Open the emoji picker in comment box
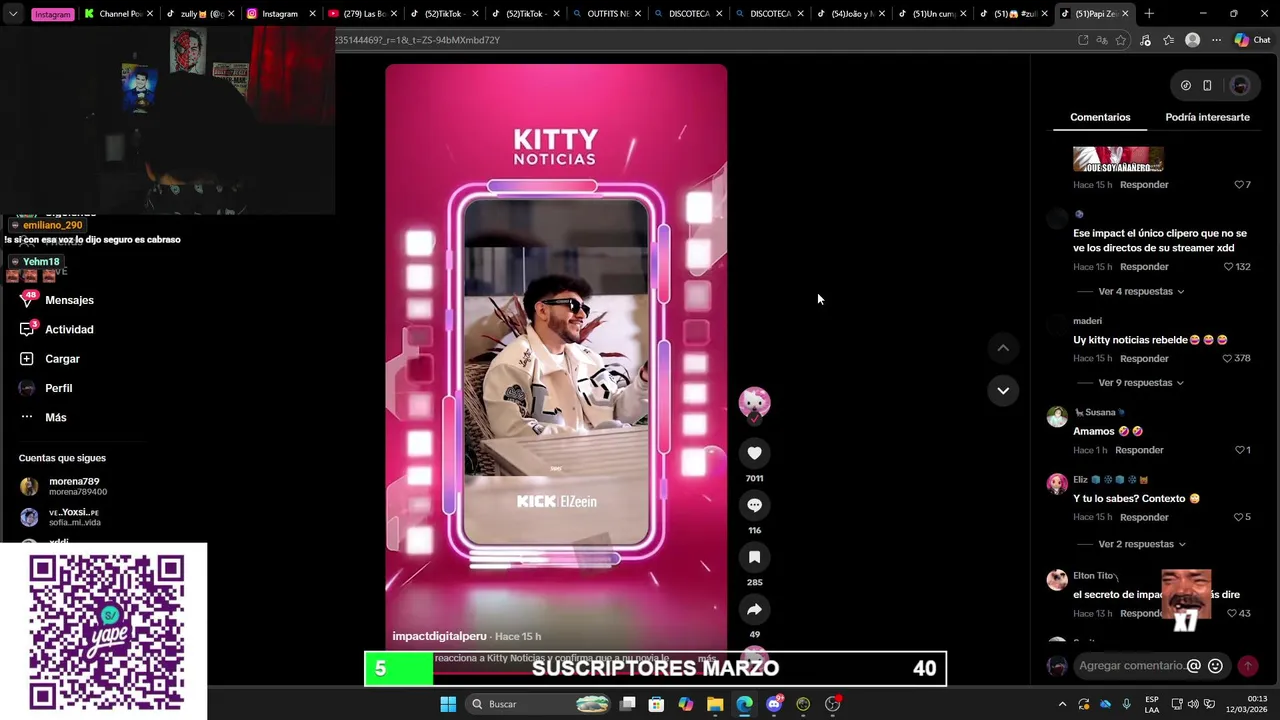This screenshot has width=1280, height=720. pos(1215,666)
